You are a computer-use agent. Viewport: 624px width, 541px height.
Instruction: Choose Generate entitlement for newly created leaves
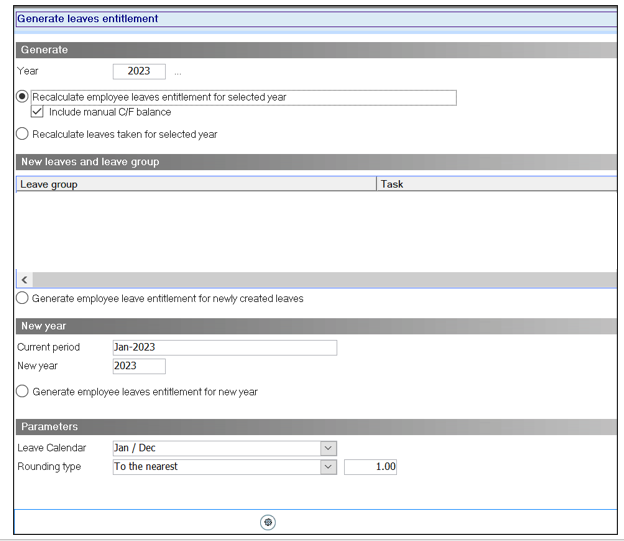[23, 298]
